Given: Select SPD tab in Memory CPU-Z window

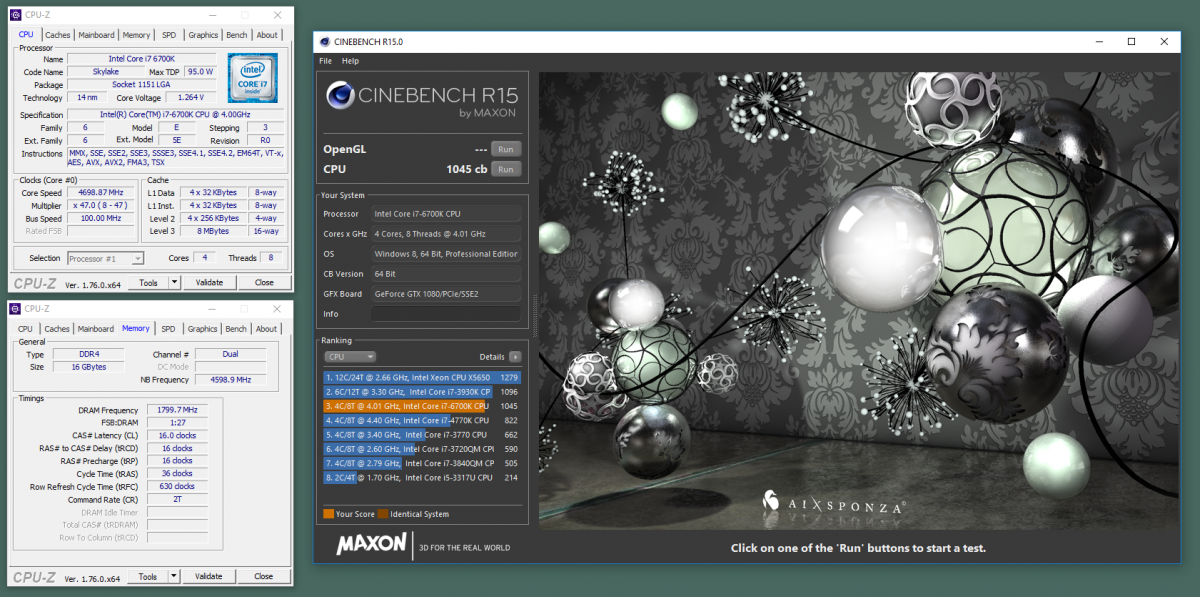Looking at the screenshot, I should pos(169,329).
